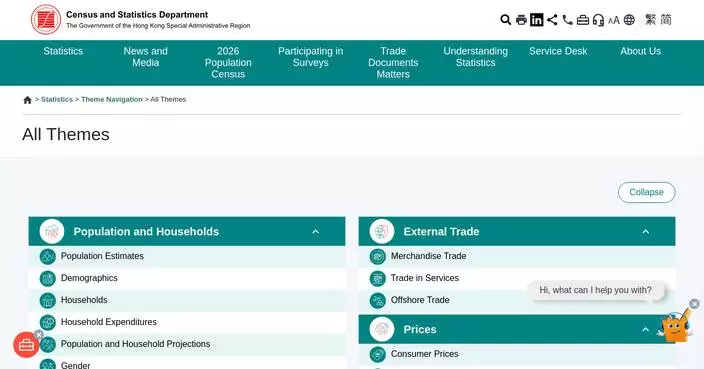Image resolution: width=704 pixels, height=369 pixels.
Task: Open the Service Desk menu
Action: tap(558, 51)
